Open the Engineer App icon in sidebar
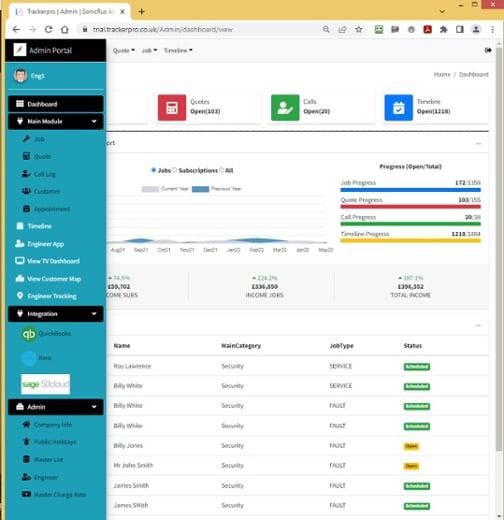This screenshot has width=504, height=520. [x=20, y=244]
